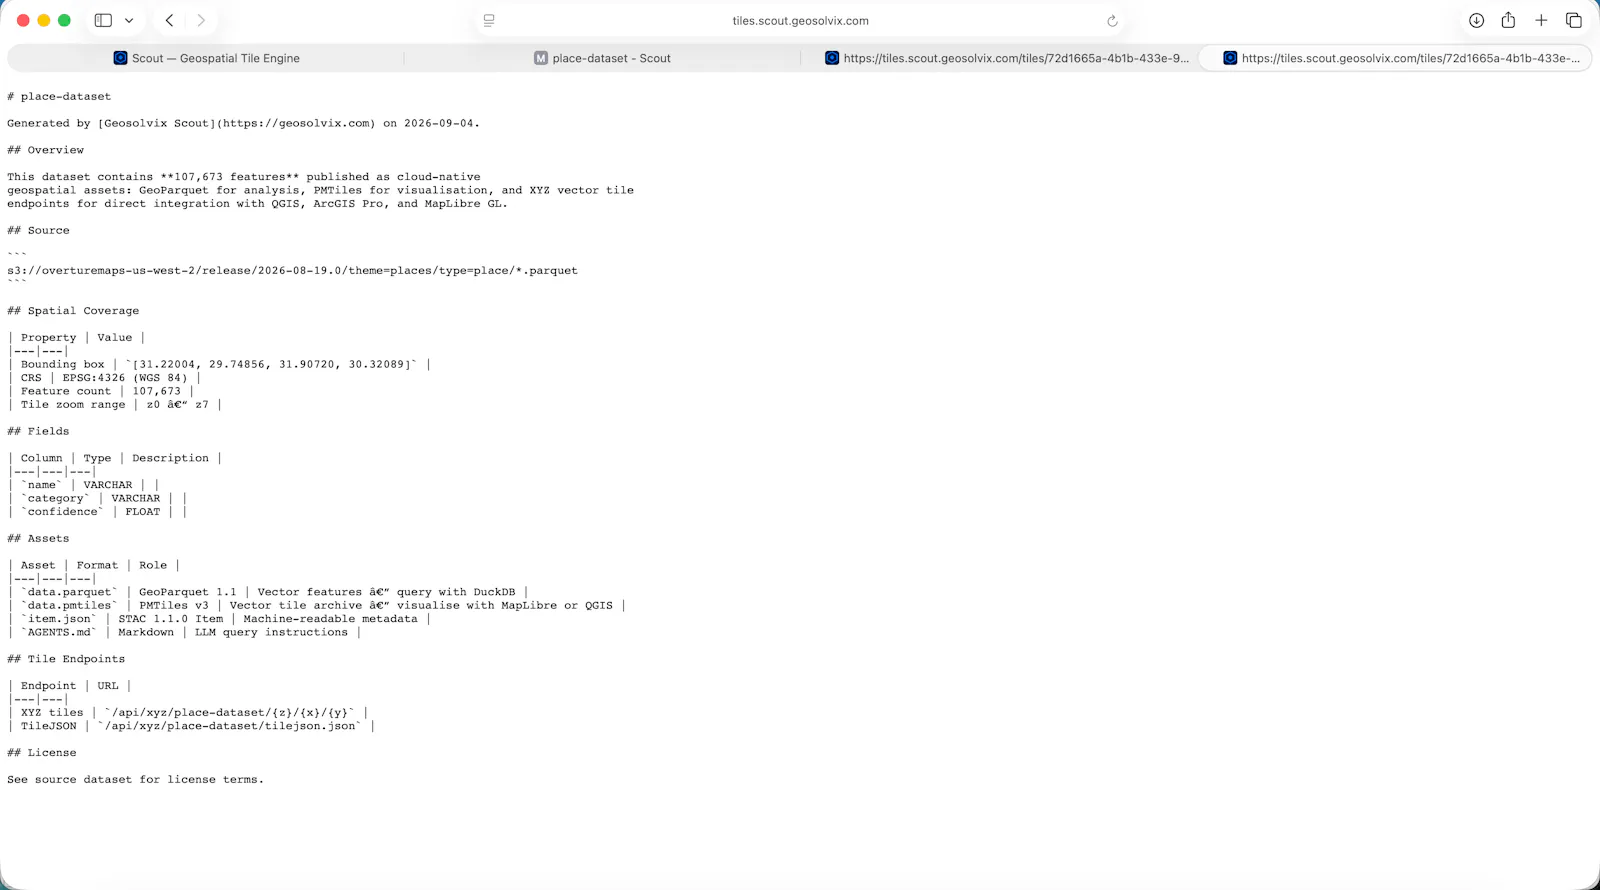Click the 'STAC 1.1.0 Item' format text

click(171, 619)
